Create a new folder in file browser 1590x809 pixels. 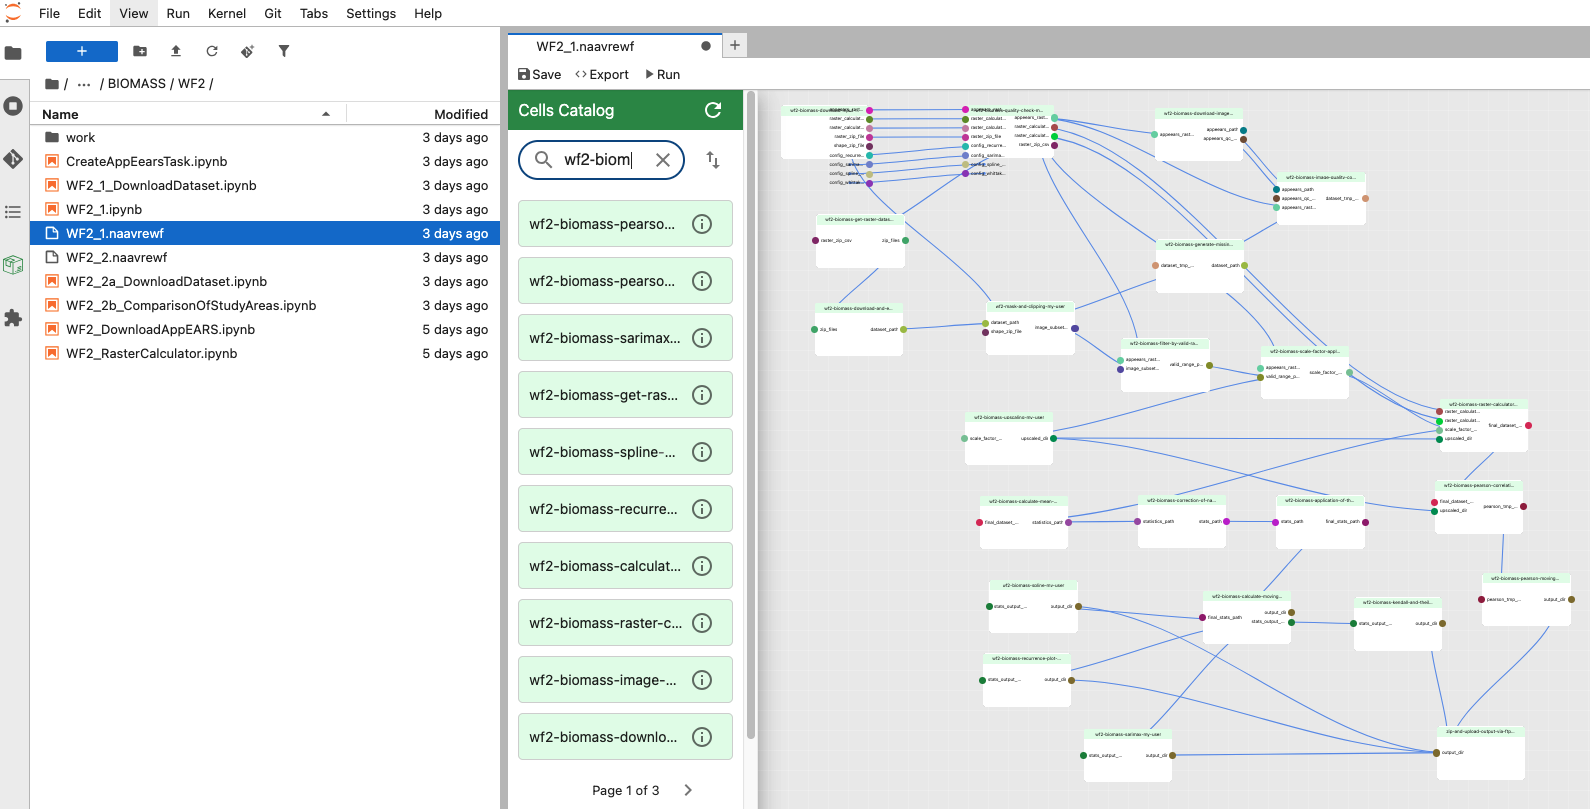pyautogui.click(x=140, y=51)
